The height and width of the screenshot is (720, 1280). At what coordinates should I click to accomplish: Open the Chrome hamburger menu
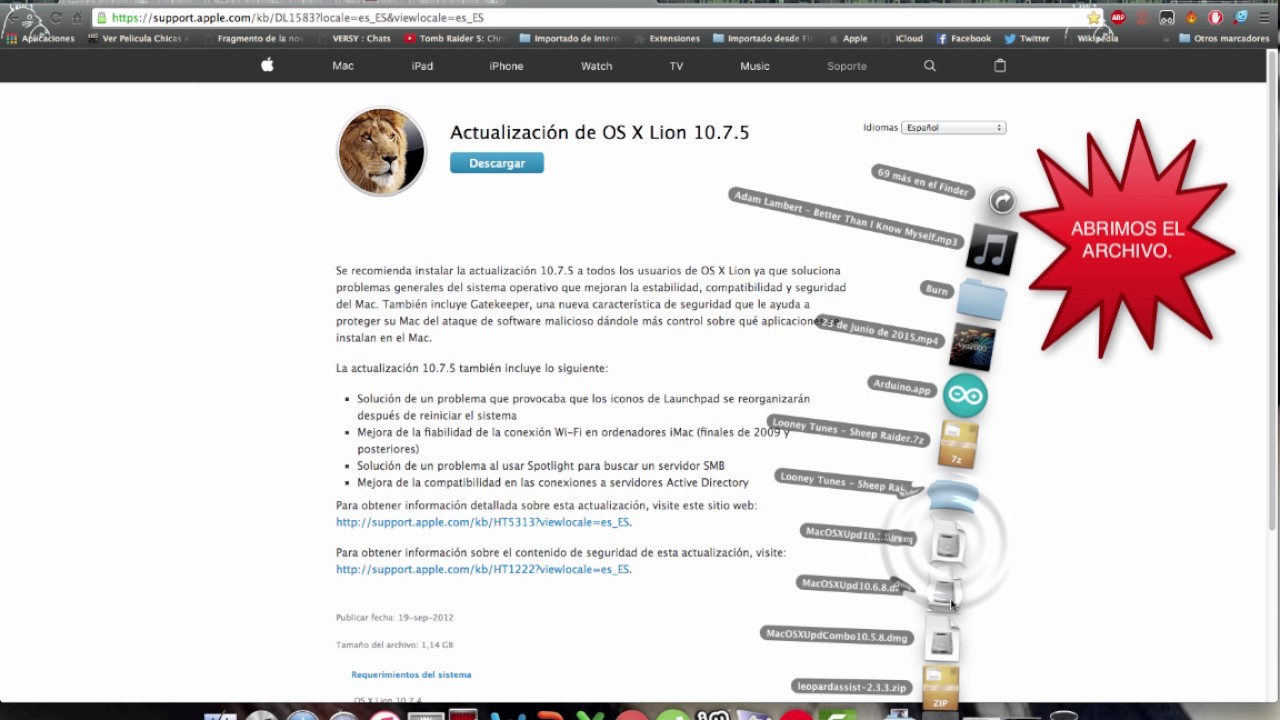[x=1263, y=17]
